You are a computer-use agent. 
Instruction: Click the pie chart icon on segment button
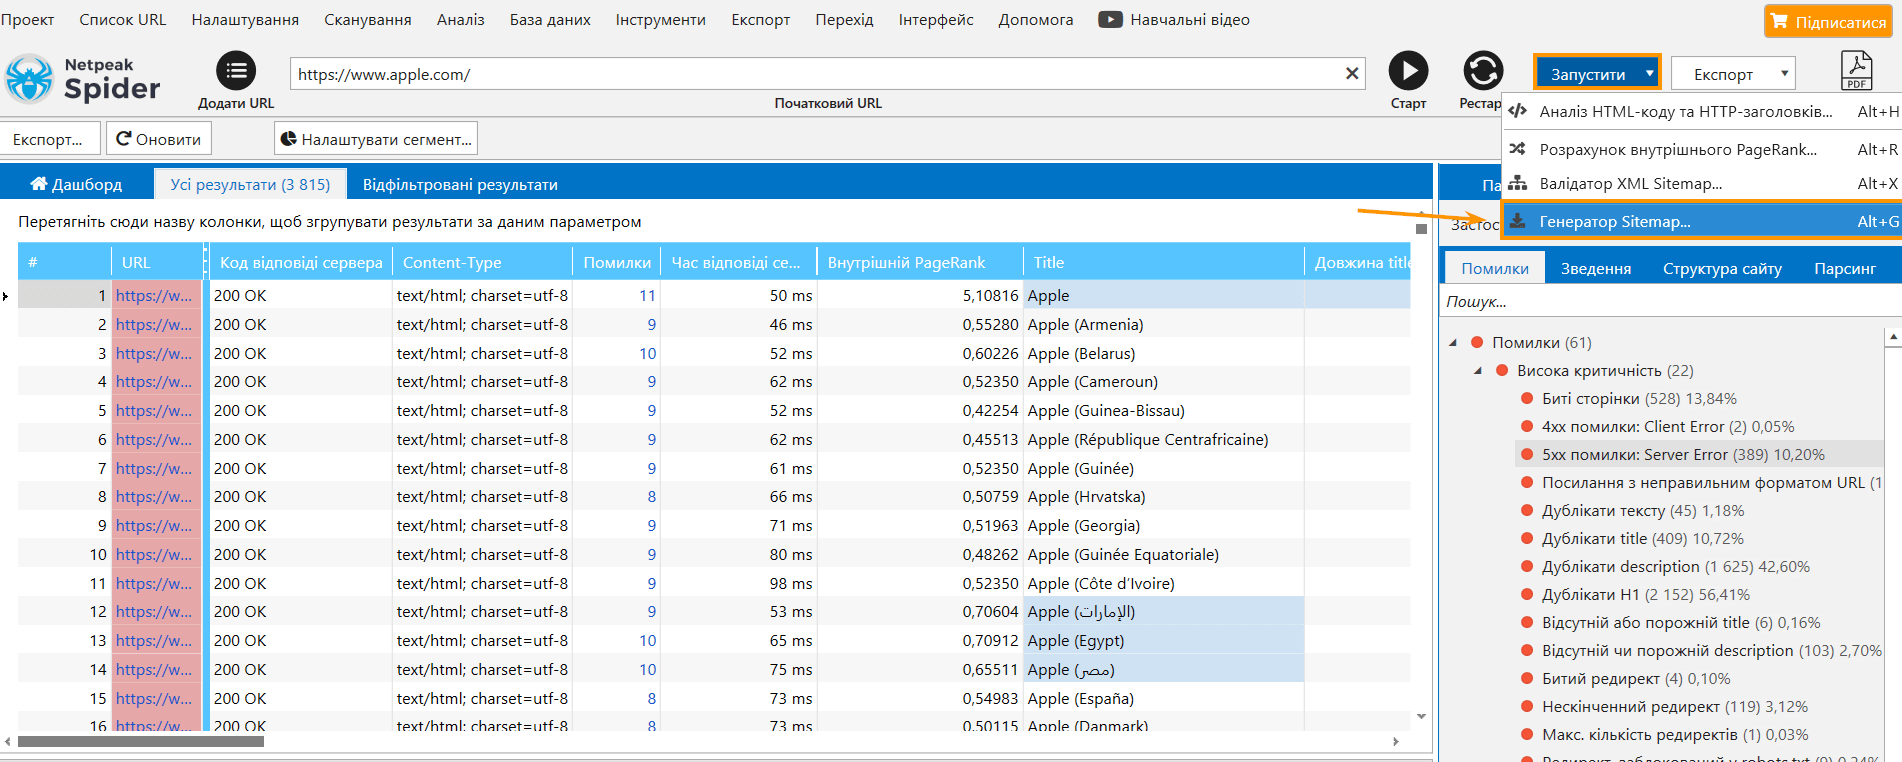(288, 139)
